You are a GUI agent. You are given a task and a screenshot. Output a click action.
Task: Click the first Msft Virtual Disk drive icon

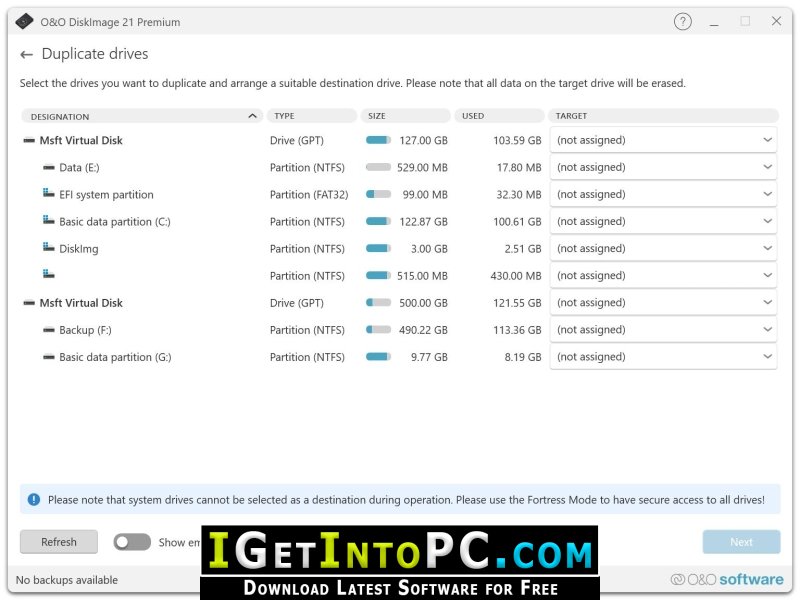29,140
